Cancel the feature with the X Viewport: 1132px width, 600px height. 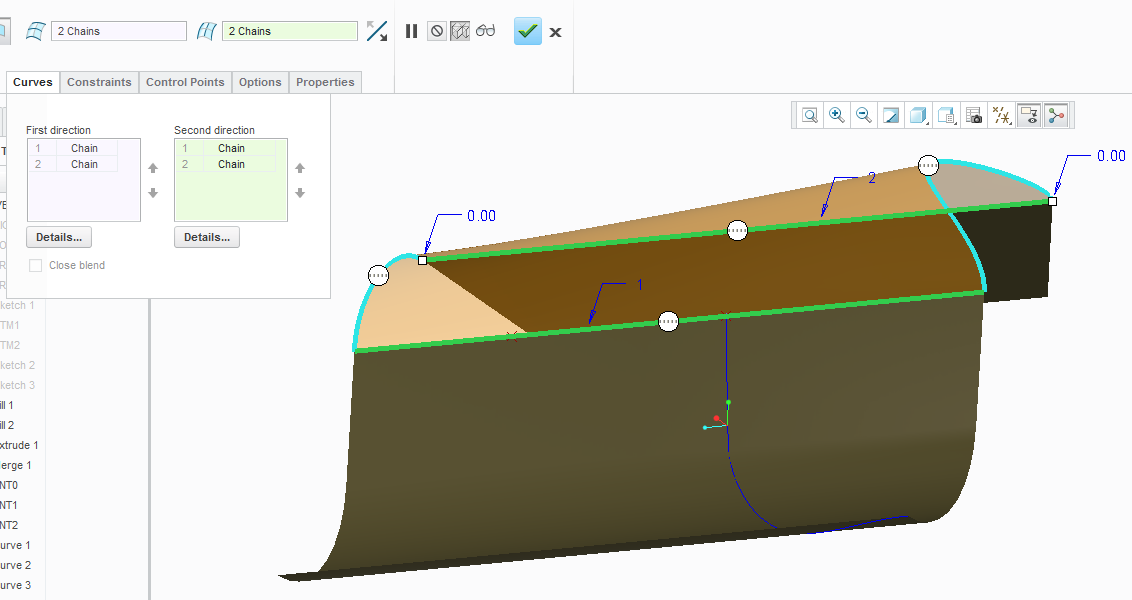pyautogui.click(x=555, y=32)
